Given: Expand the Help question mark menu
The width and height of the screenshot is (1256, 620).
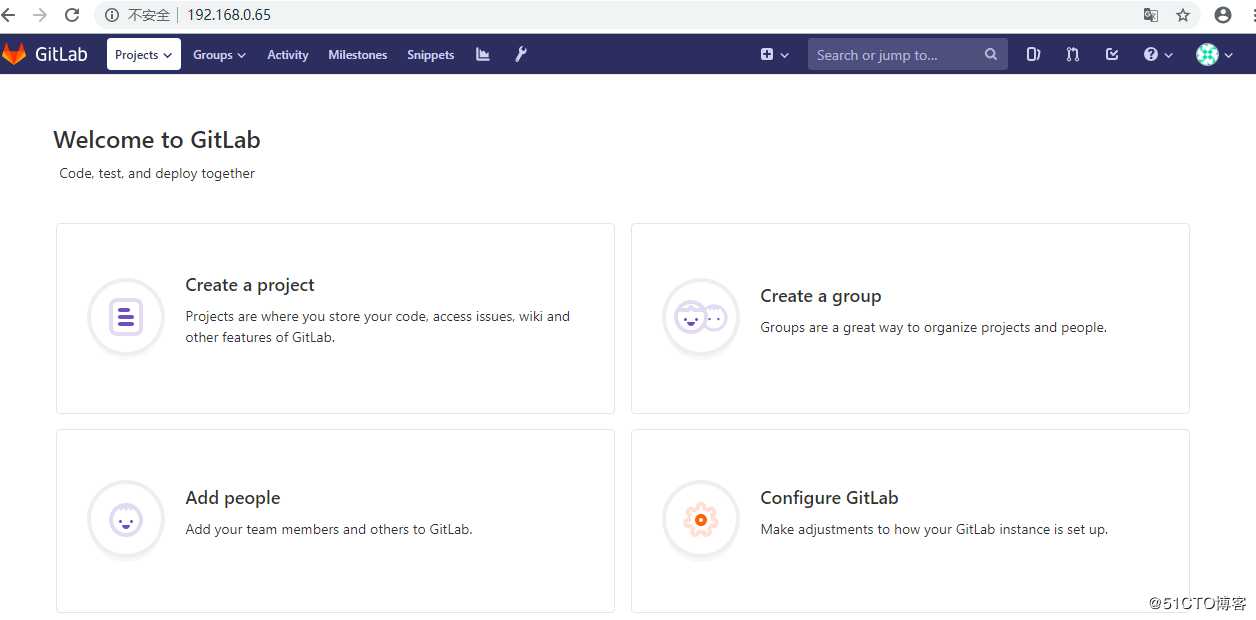Looking at the screenshot, I should pos(1158,54).
